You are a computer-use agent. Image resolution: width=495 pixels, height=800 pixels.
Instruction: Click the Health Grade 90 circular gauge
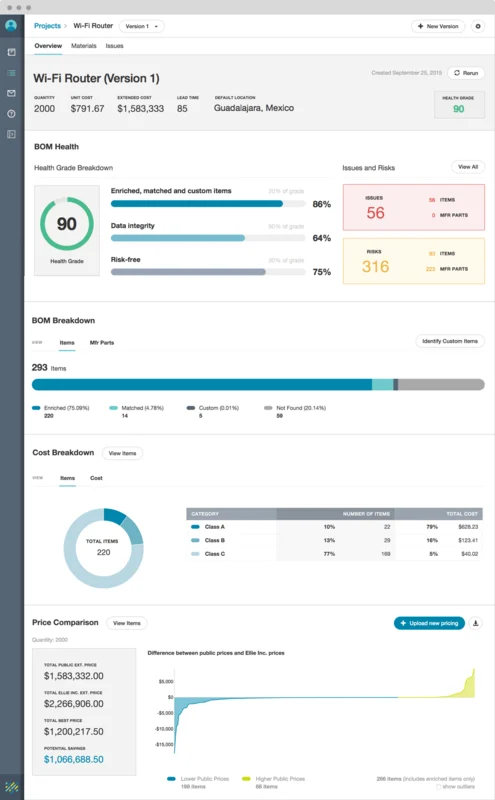click(67, 224)
